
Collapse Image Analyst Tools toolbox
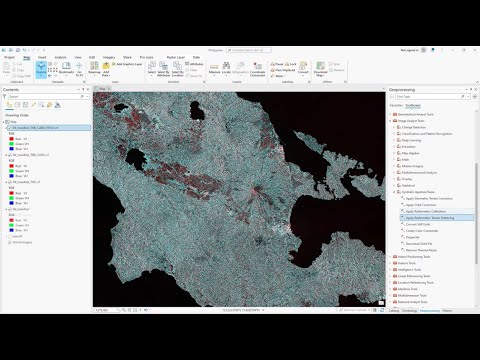[390, 121]
